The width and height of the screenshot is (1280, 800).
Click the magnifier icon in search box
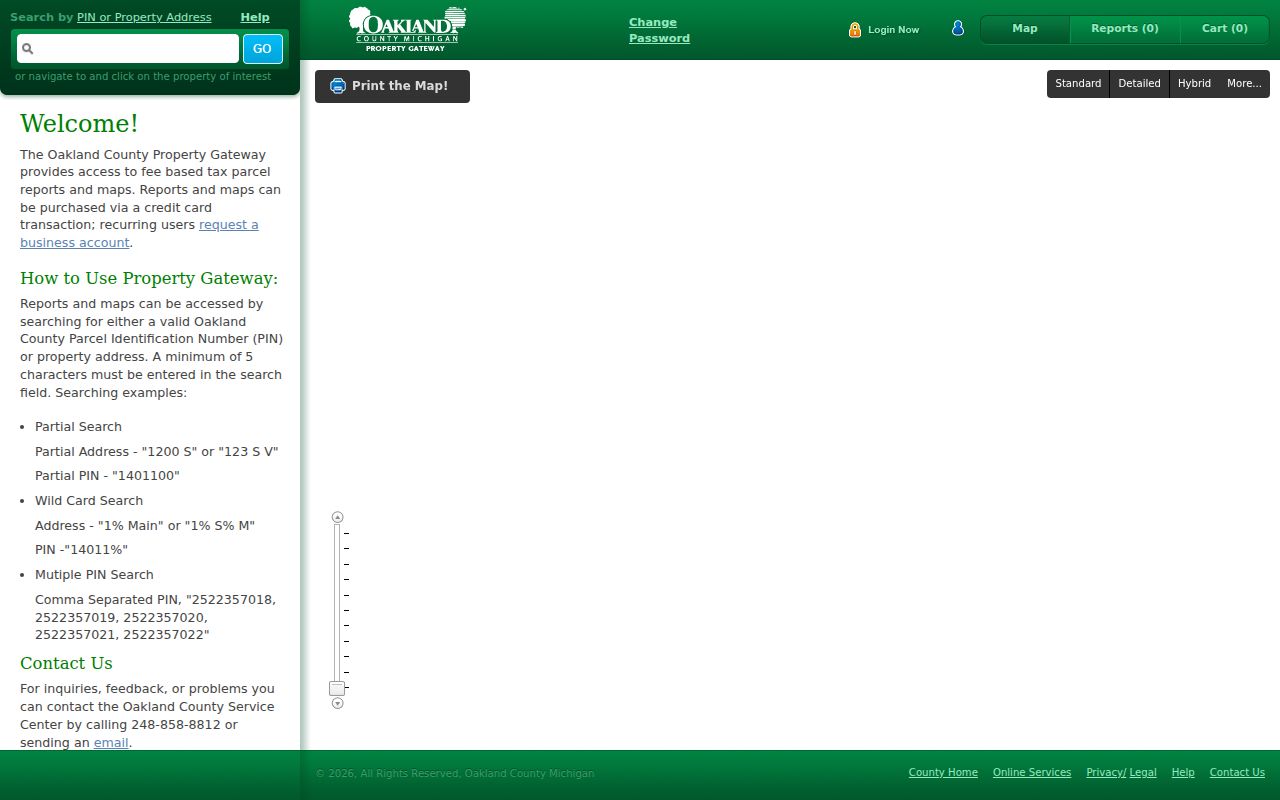28,48
